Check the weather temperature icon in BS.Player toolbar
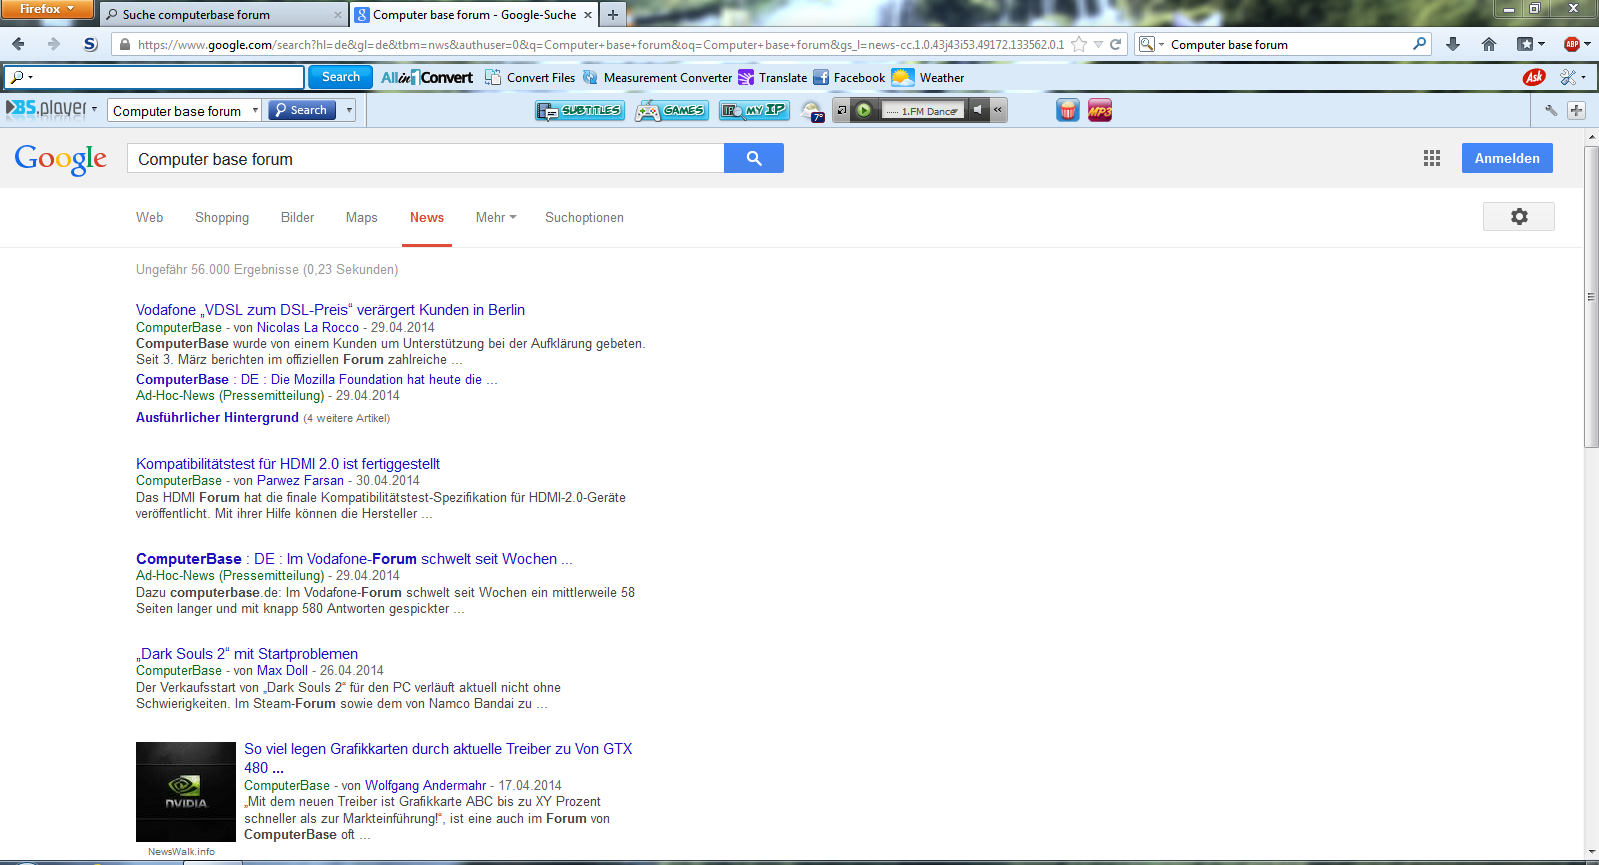This screenshot has height=865, width=1599. click(x=812, y=111)
